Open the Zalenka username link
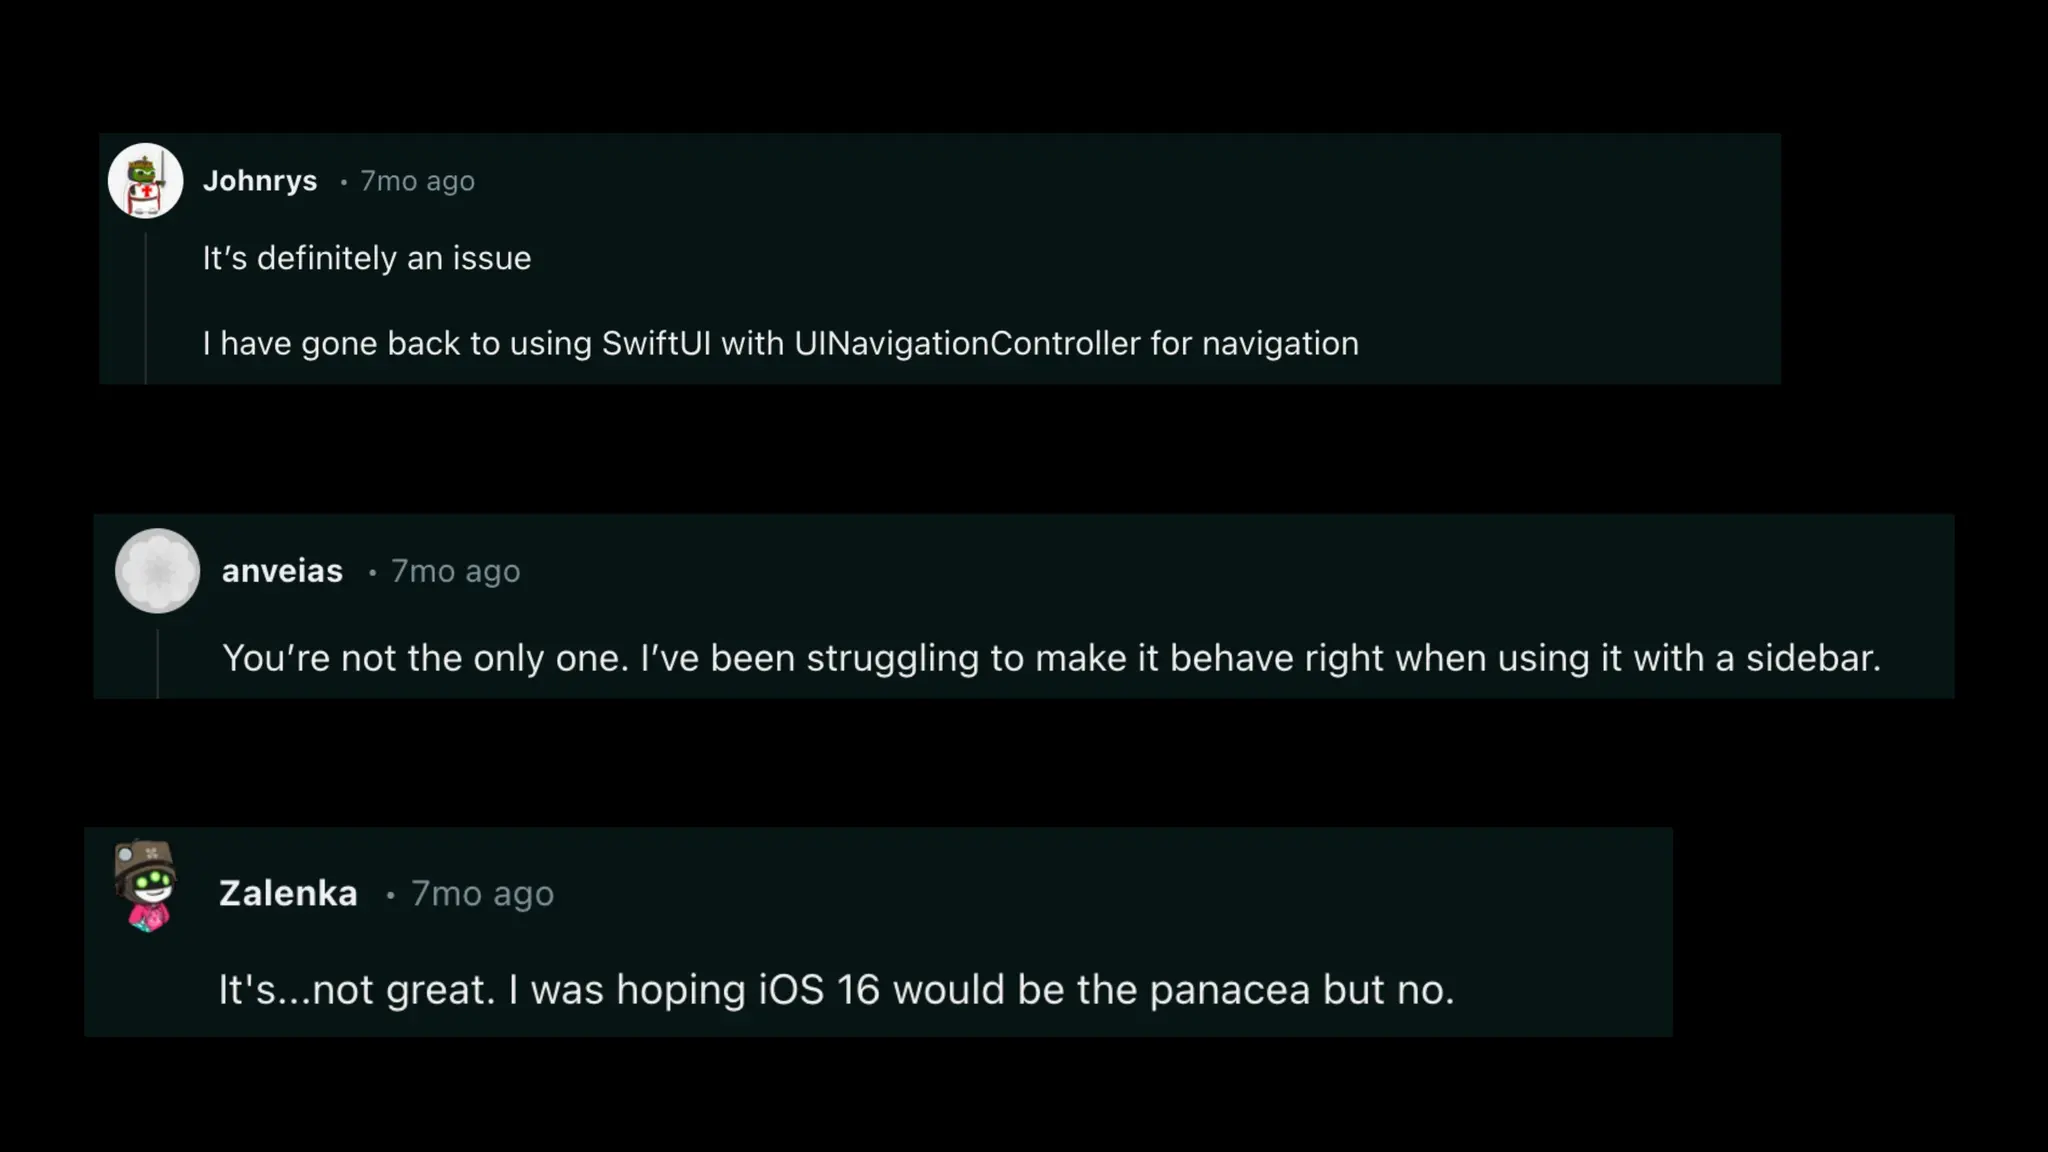The width and height of the screenshot is (2048, 1152). pyautogui.click(x=288, y=893)
